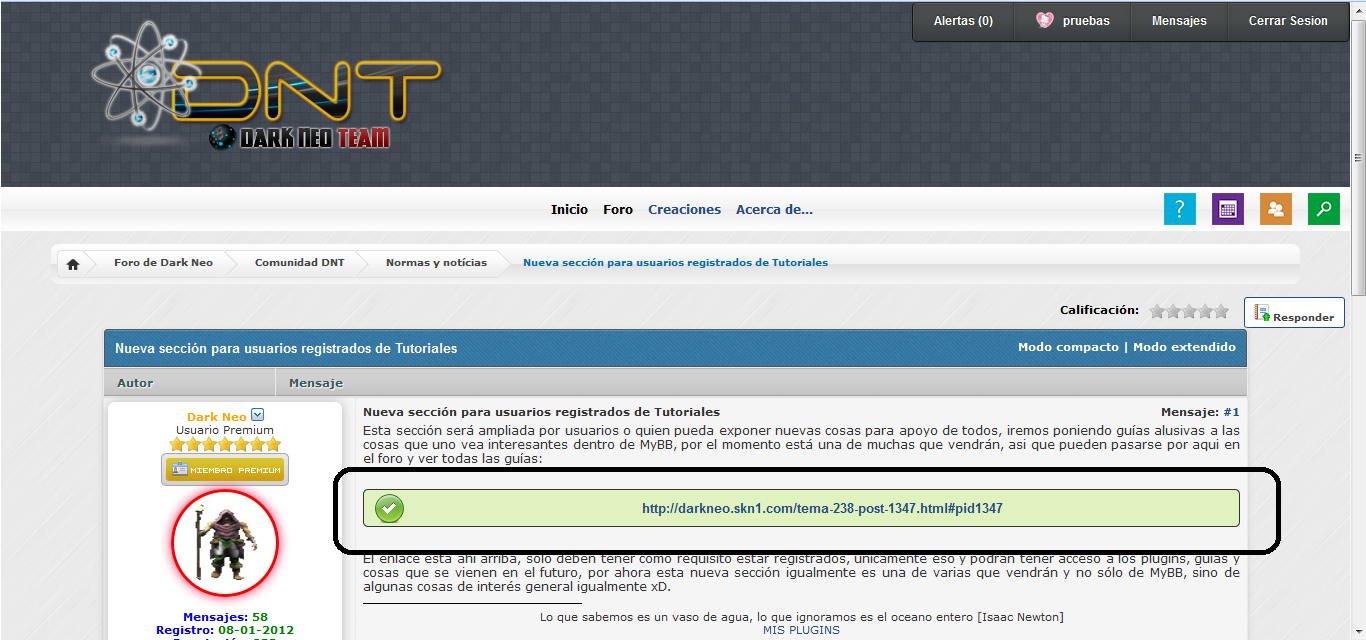Click the blue help question mark icon

(x=1179, y=209)
